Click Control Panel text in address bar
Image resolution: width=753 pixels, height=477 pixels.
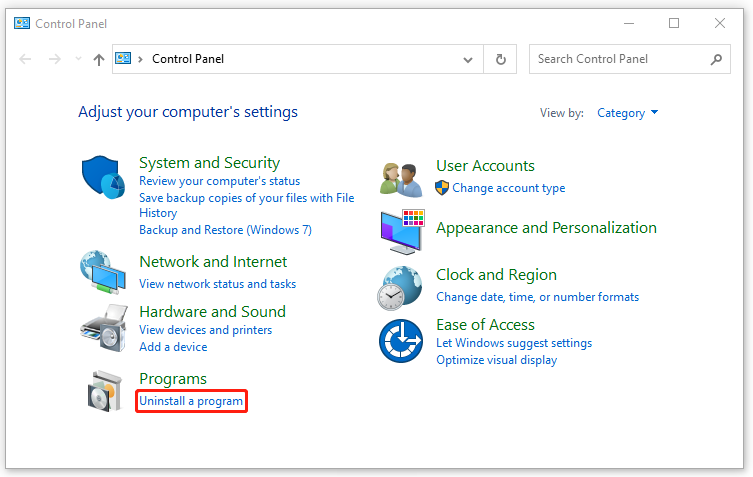188,59
